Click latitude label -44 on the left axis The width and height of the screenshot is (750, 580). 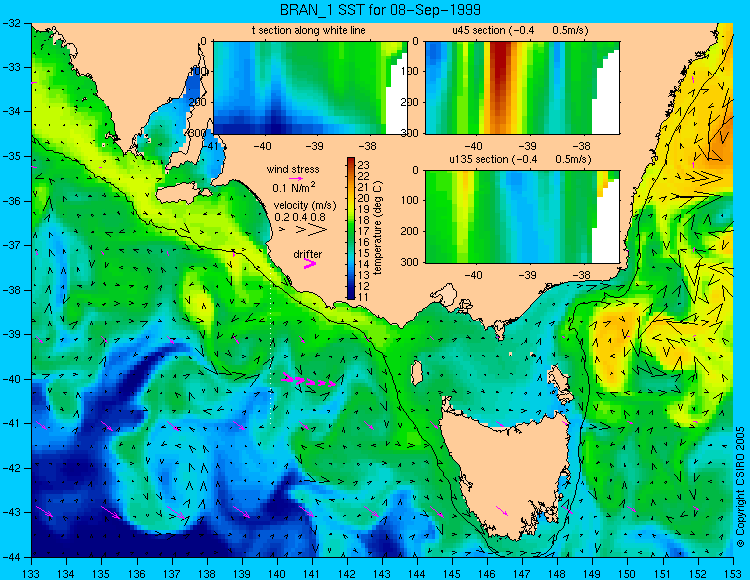(12, 557)
